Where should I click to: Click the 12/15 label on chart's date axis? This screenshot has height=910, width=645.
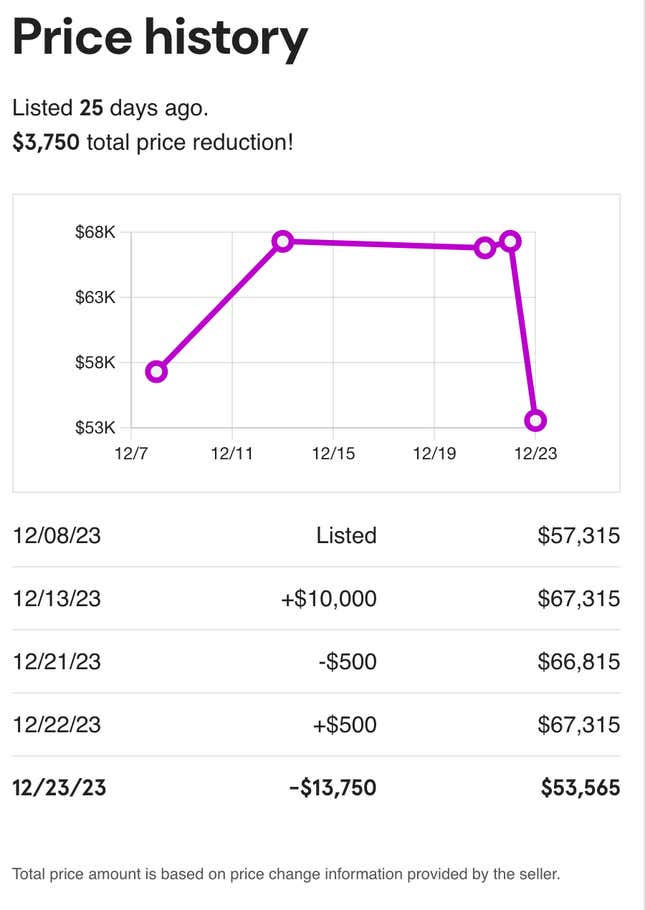[333, 453]
